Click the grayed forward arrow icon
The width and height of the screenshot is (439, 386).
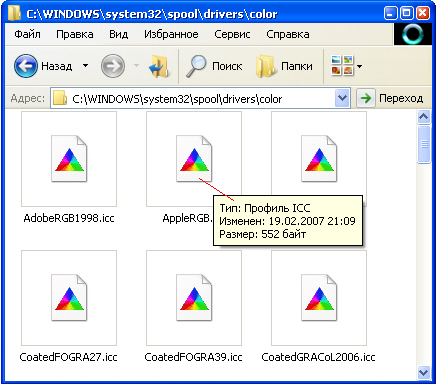(113, 66)
